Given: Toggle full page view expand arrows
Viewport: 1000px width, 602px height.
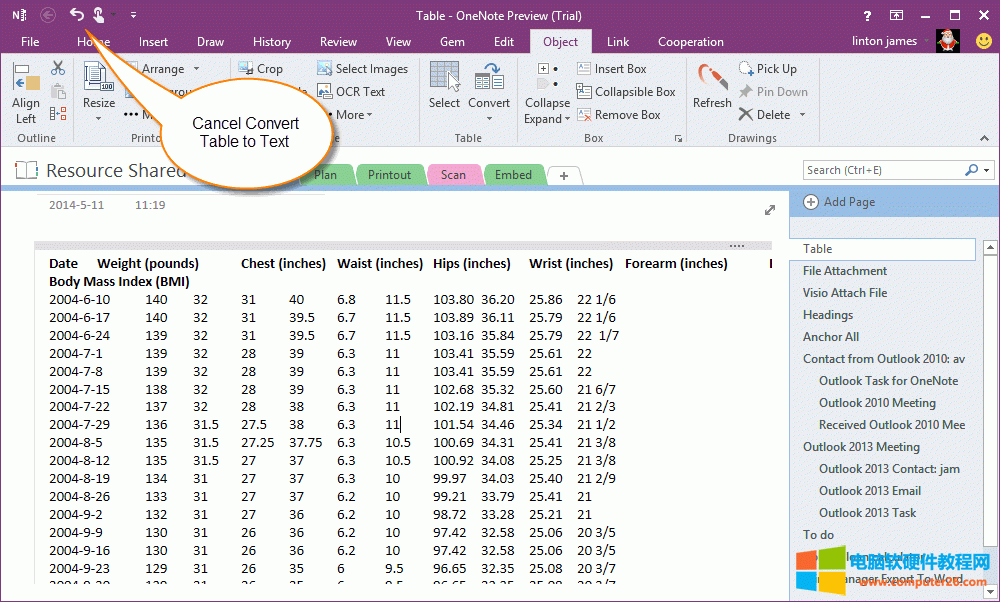Looking at the screenshot, I should pos(770,210).
